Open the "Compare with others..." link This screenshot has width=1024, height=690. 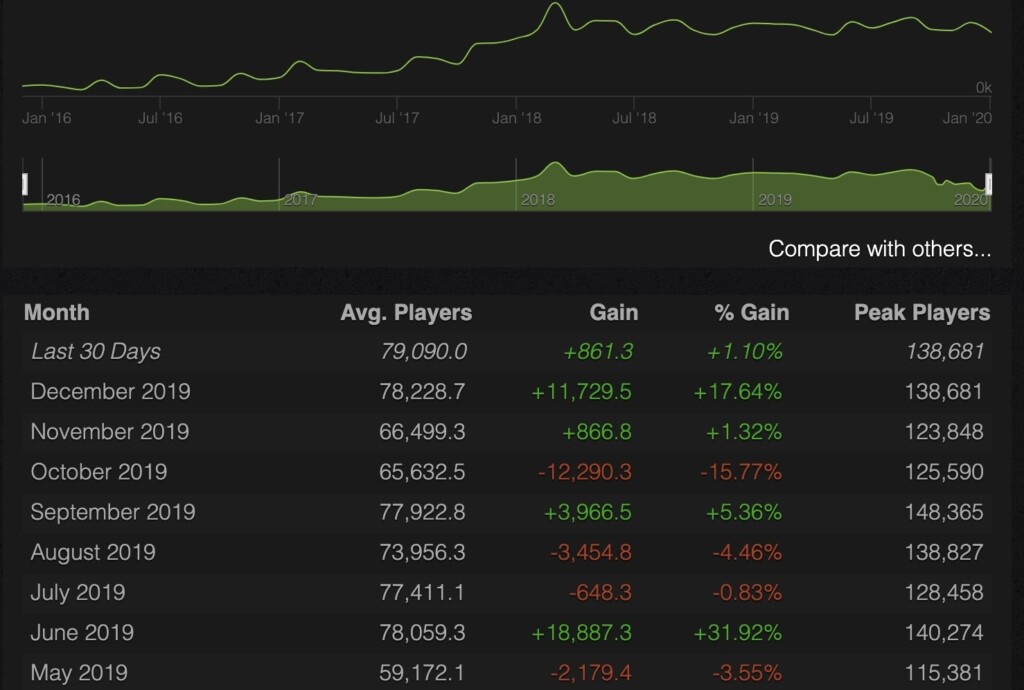coord(879,249)
